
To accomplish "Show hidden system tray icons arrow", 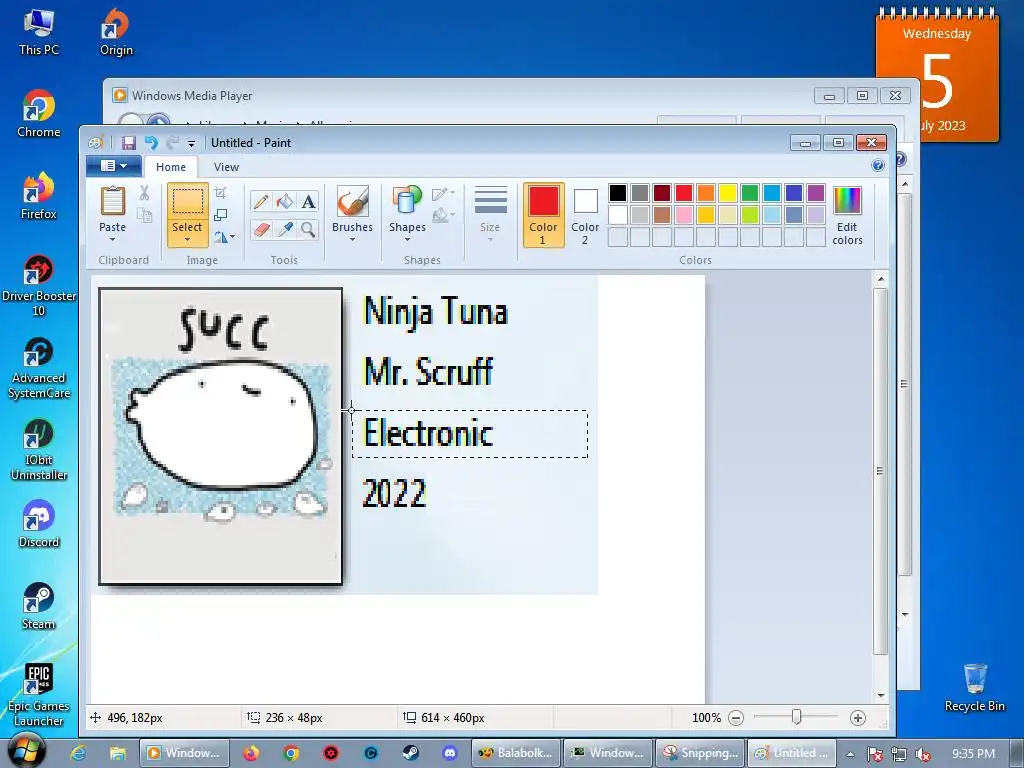I will pyautogui.click(x=850, y=754).
